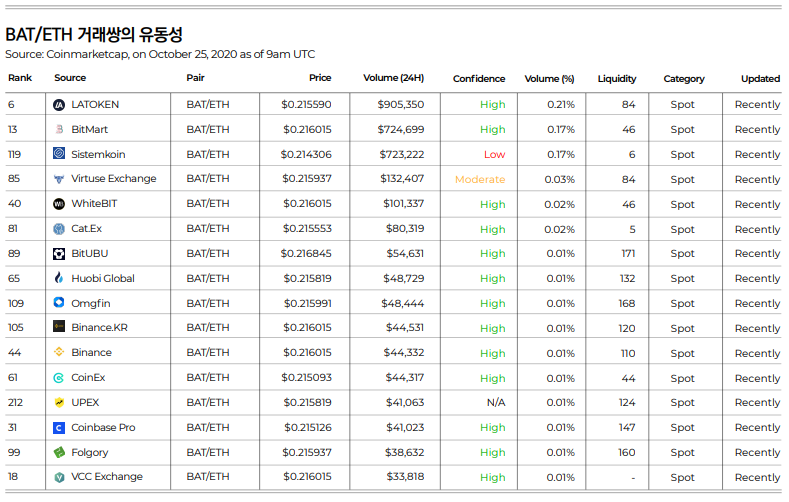
Task: Click the LATOKEN exchange logo icon
Action: tap(59, 105)
